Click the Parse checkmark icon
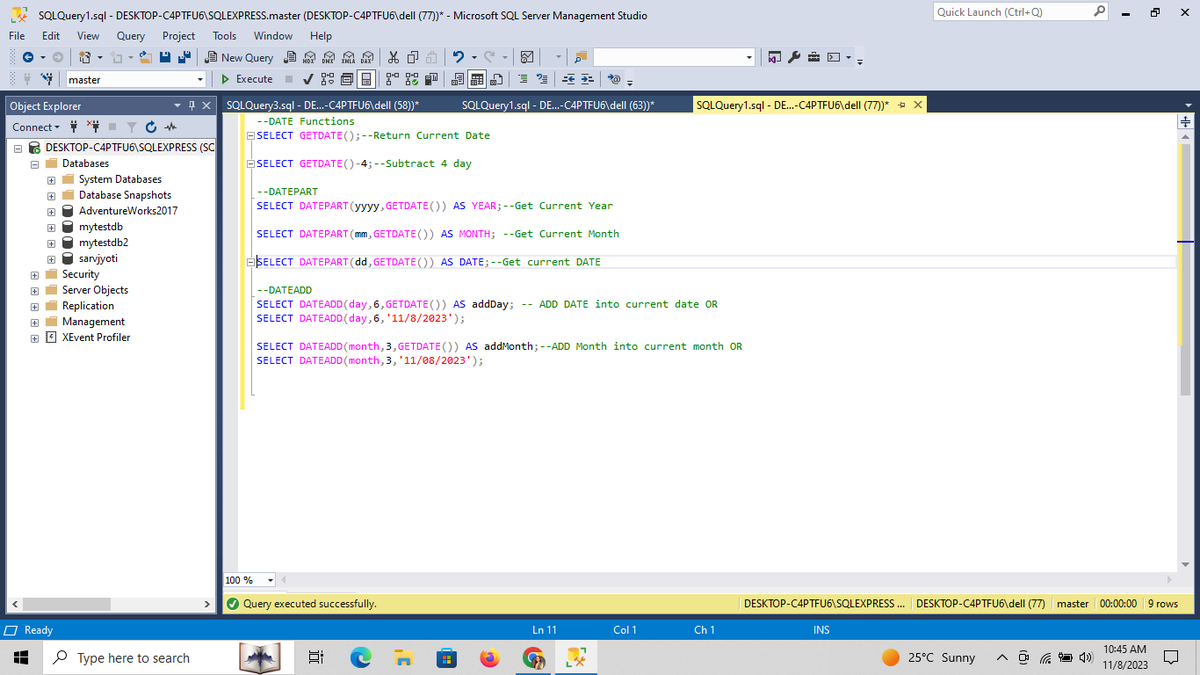 [308, 79]
